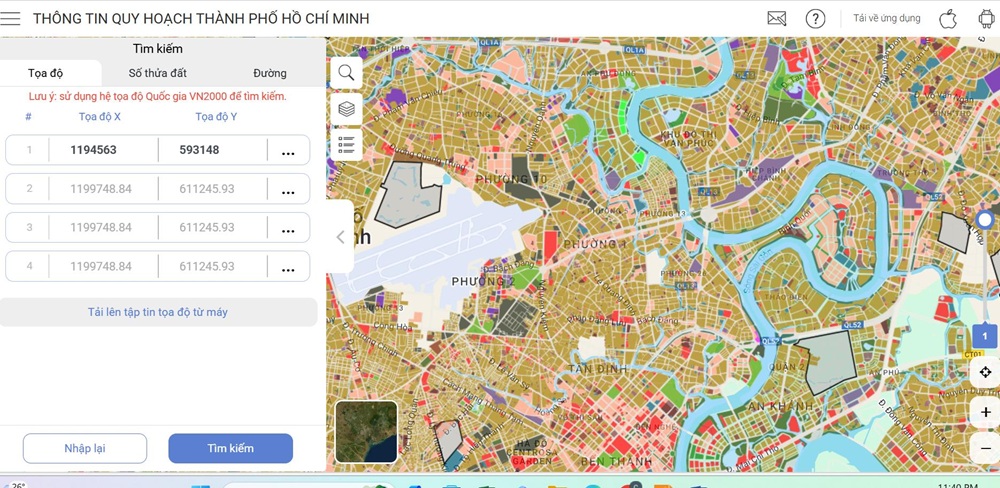The image size is (1000, 488).
Task: Switch basemap using the satellite thumbnail
Action: (366, 432)
